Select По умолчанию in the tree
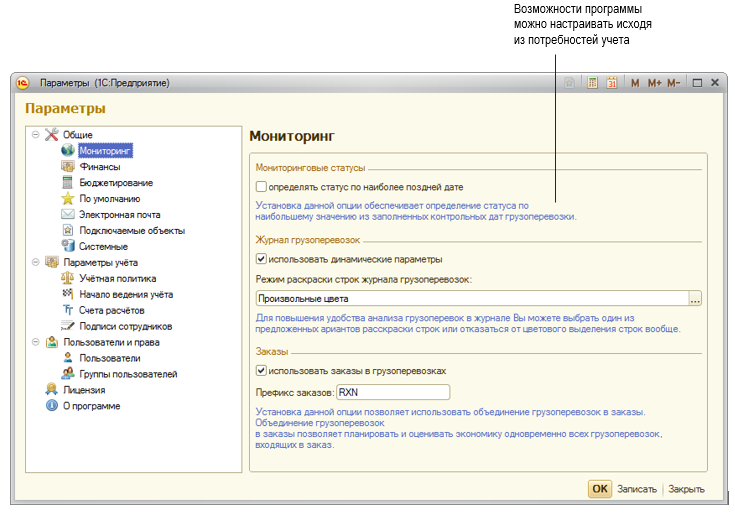The width and height of the screenshot is (735, 513). pyautogui.click(x=110, y=199)
